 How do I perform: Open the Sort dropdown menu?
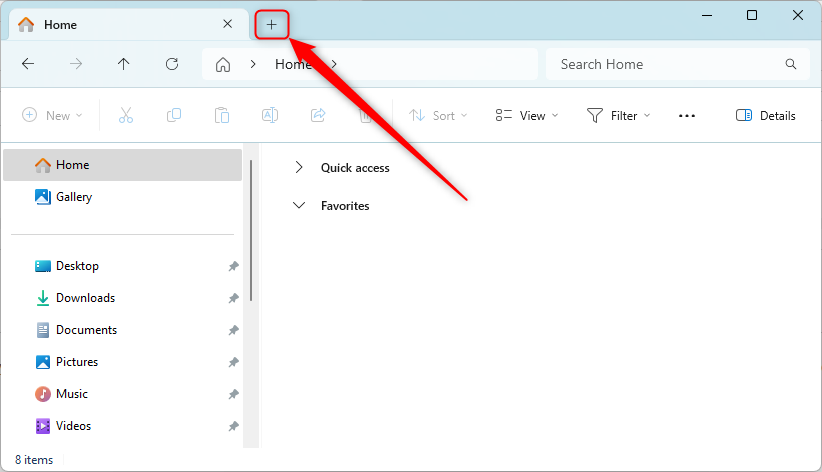coord(438,115)
